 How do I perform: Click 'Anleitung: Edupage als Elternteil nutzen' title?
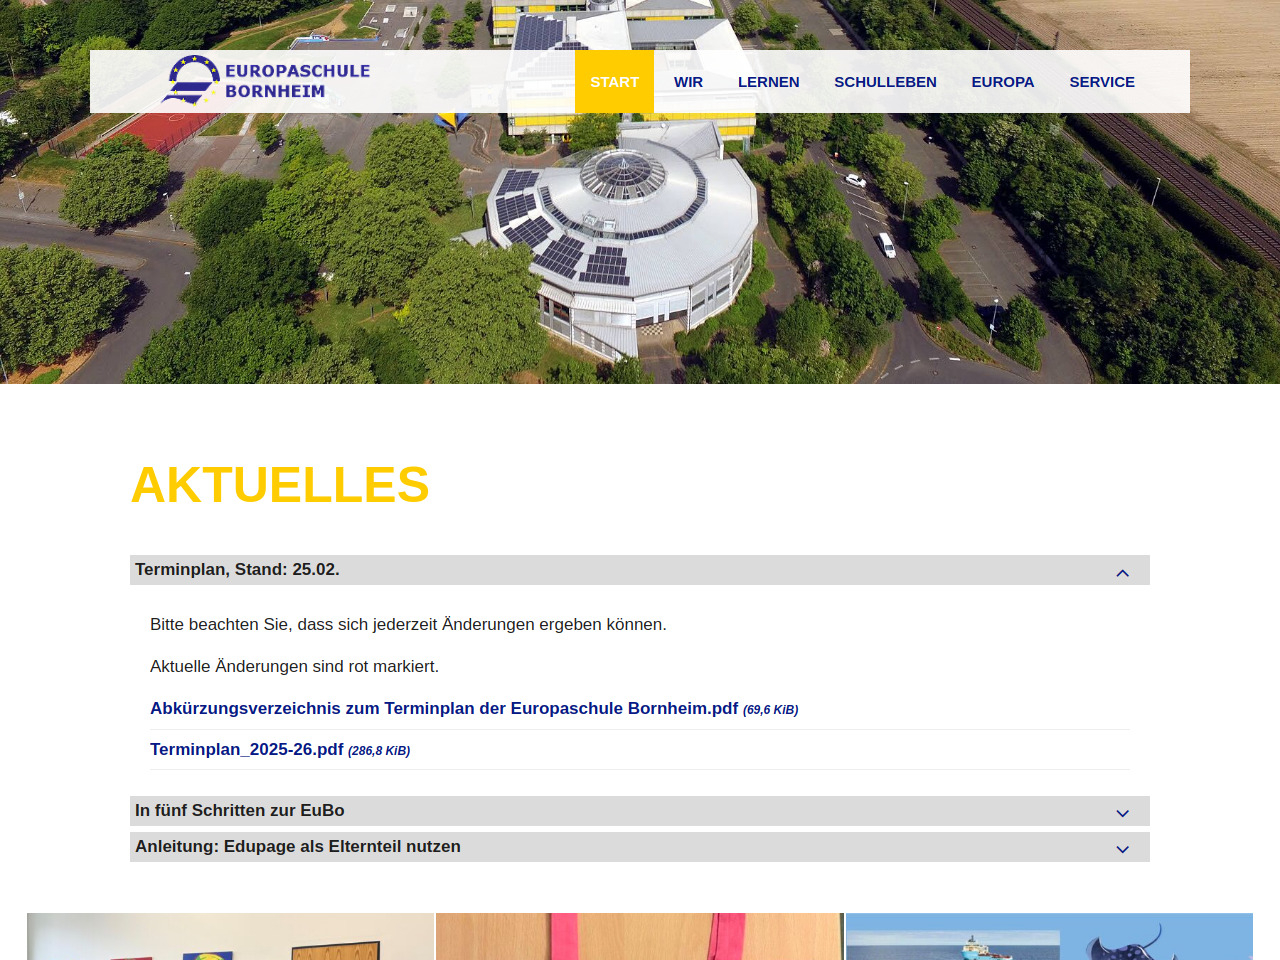click(x=298, y=847)
